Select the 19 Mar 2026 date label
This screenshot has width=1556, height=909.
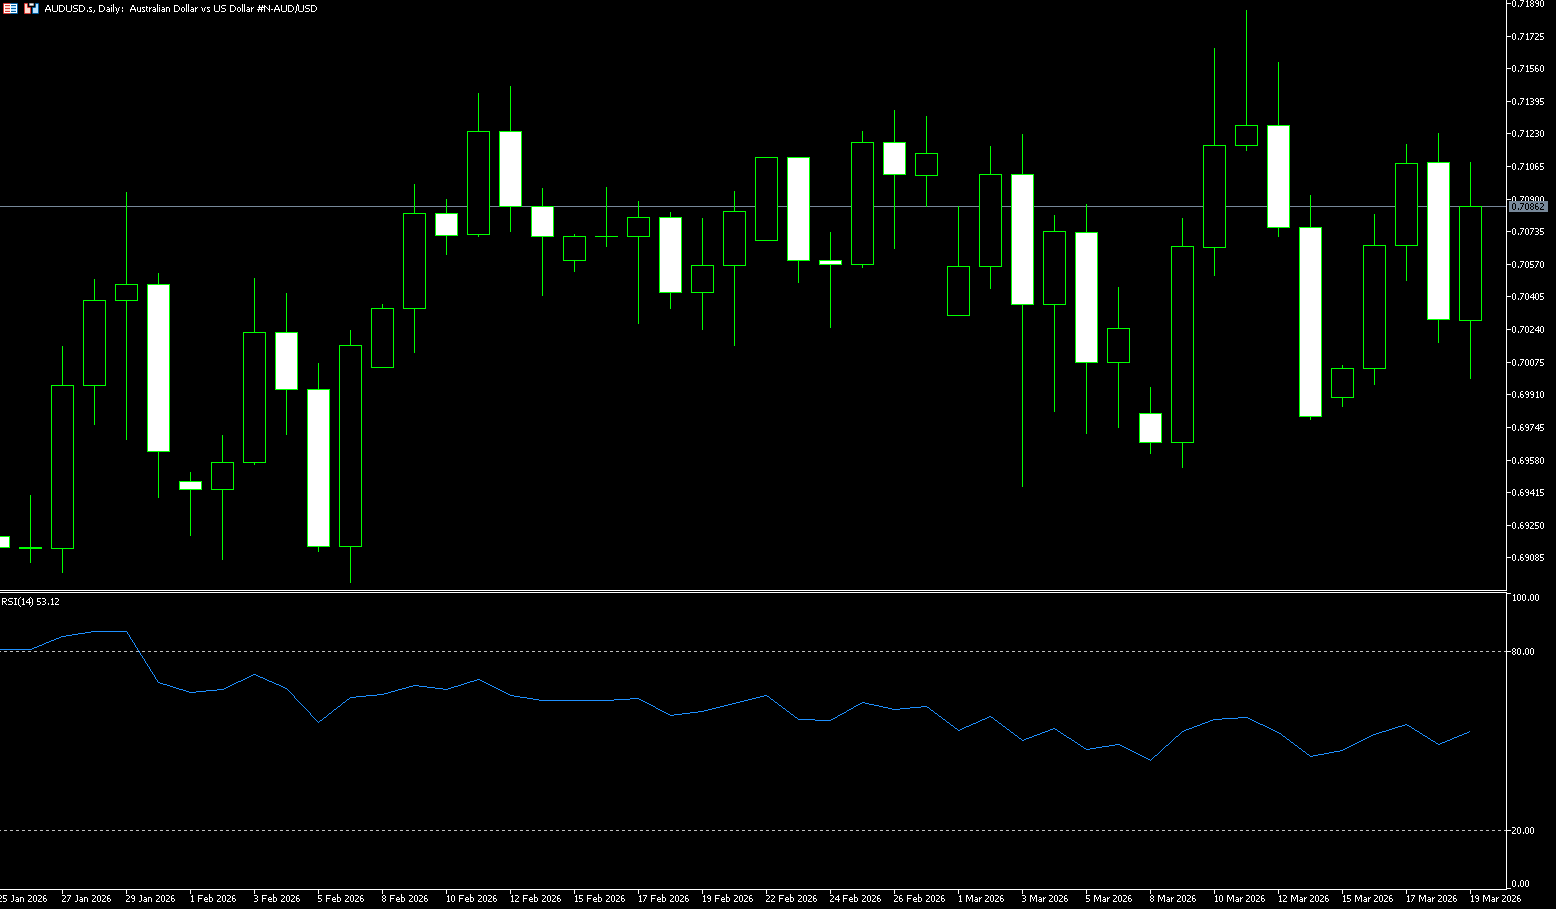click(1495, 899)
